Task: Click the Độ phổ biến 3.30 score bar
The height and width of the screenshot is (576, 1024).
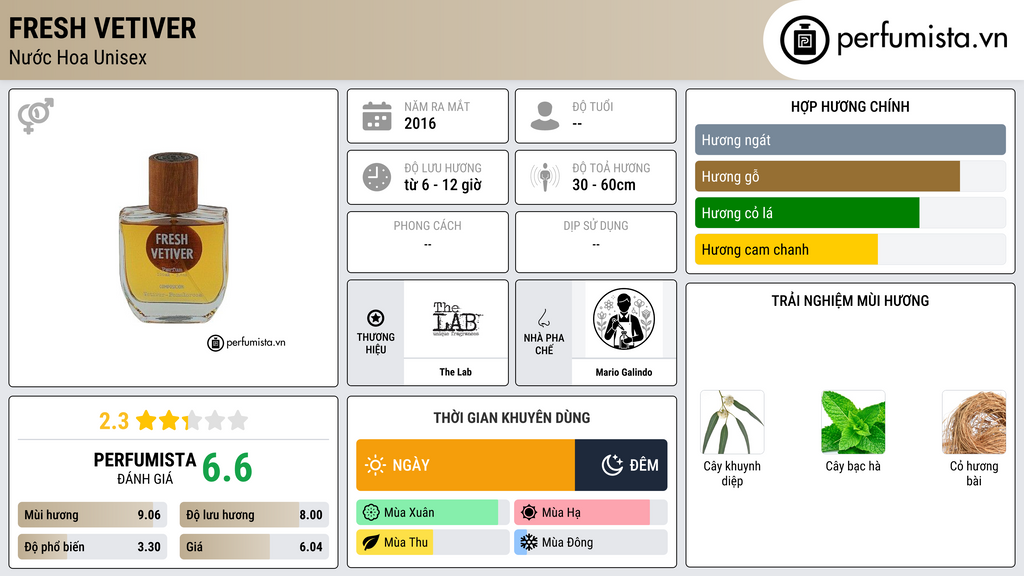Action: (92, 547)
